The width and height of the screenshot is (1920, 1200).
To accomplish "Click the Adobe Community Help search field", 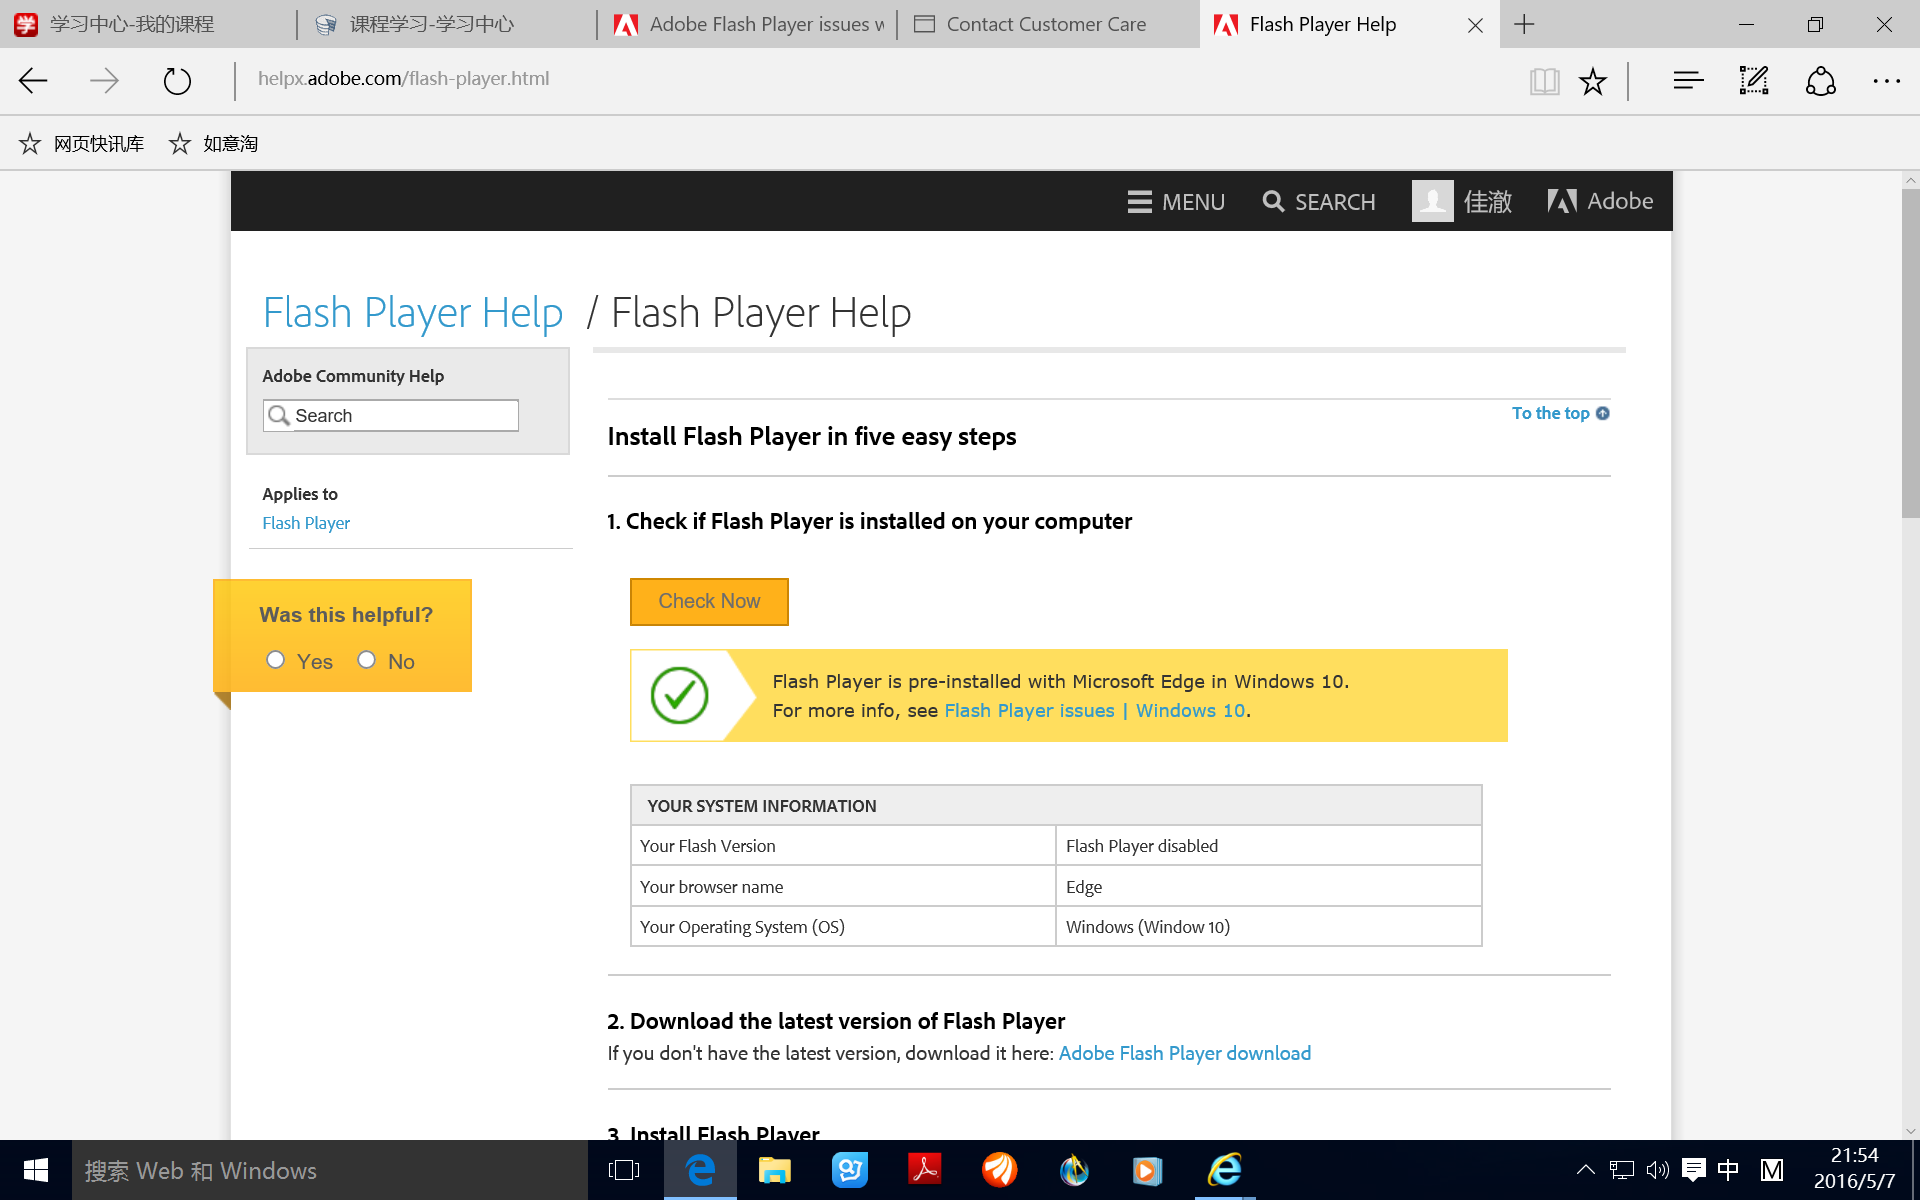I will (391, 416).
